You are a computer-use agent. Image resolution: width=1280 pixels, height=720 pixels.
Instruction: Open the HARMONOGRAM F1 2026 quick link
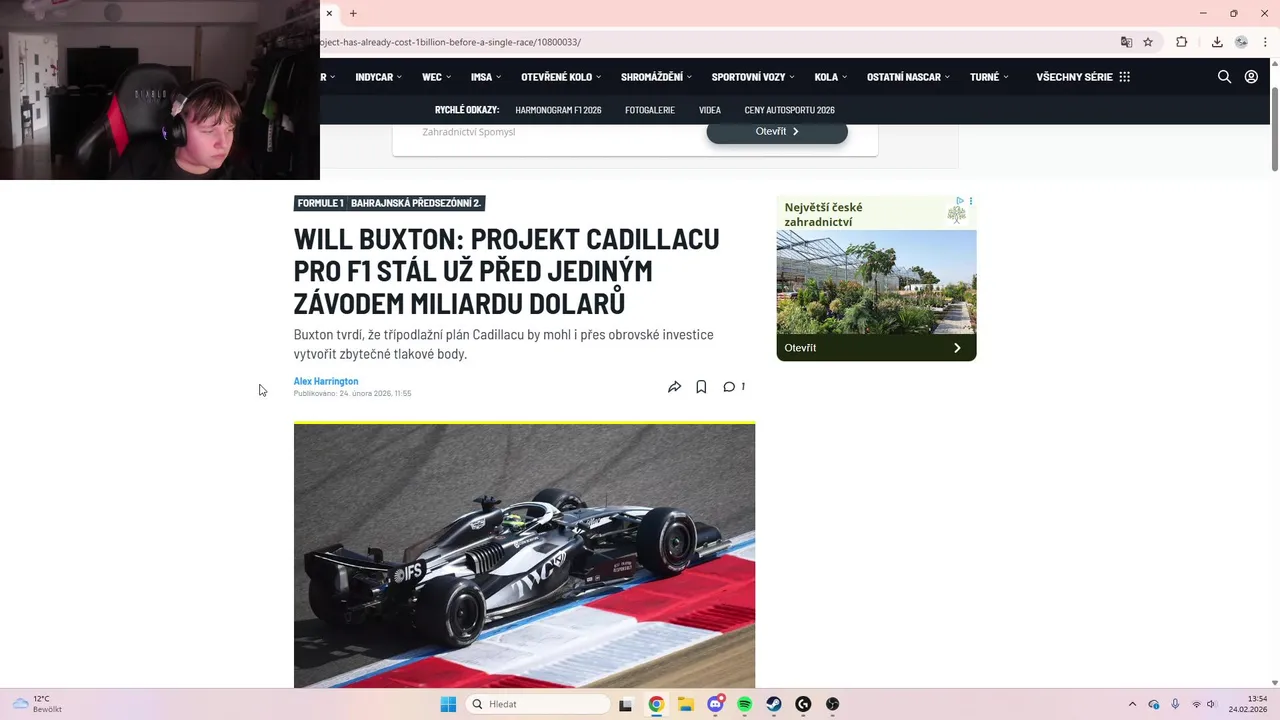pos(558,110)
